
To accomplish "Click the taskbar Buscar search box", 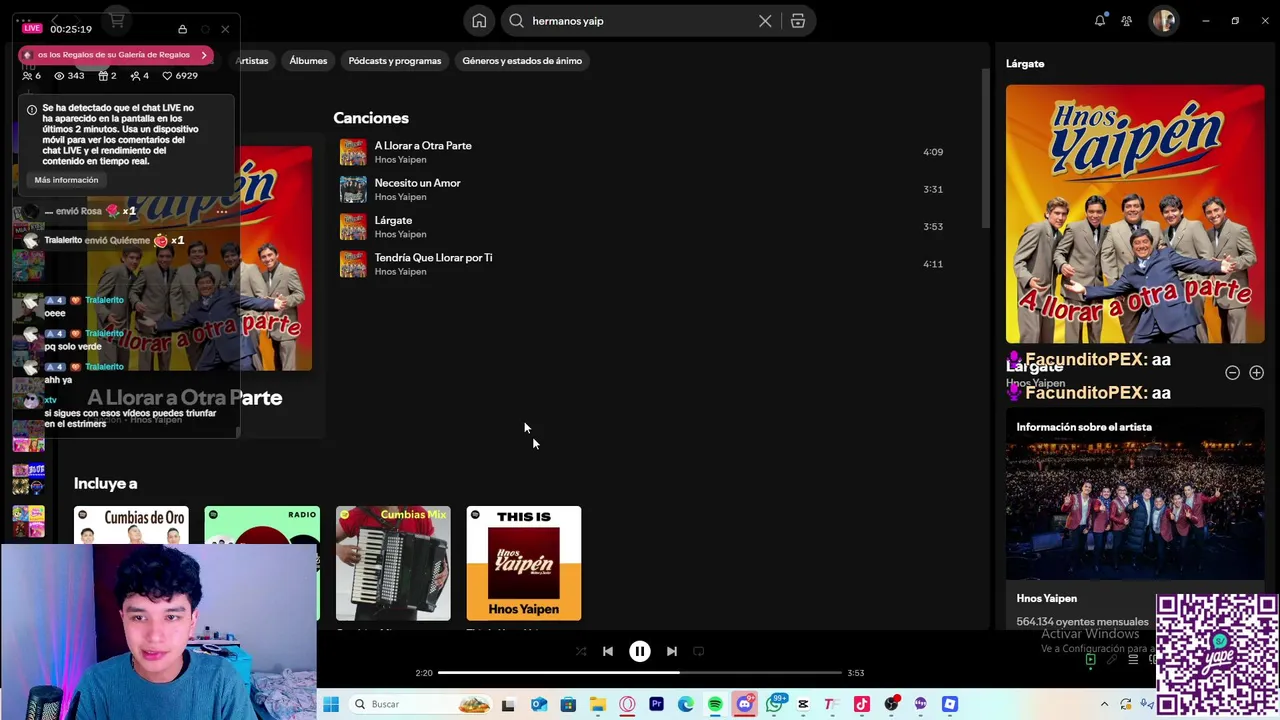I will (x=420, y=704).
